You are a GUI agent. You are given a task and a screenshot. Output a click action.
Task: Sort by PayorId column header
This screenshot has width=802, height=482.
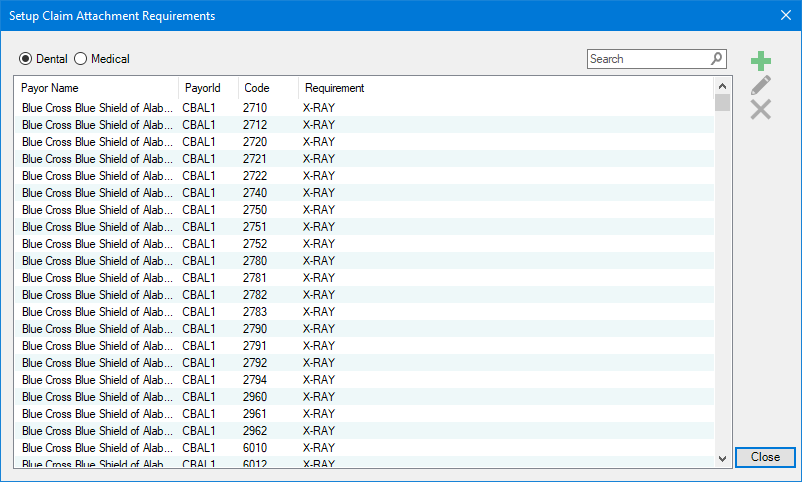tap(208, 88)
